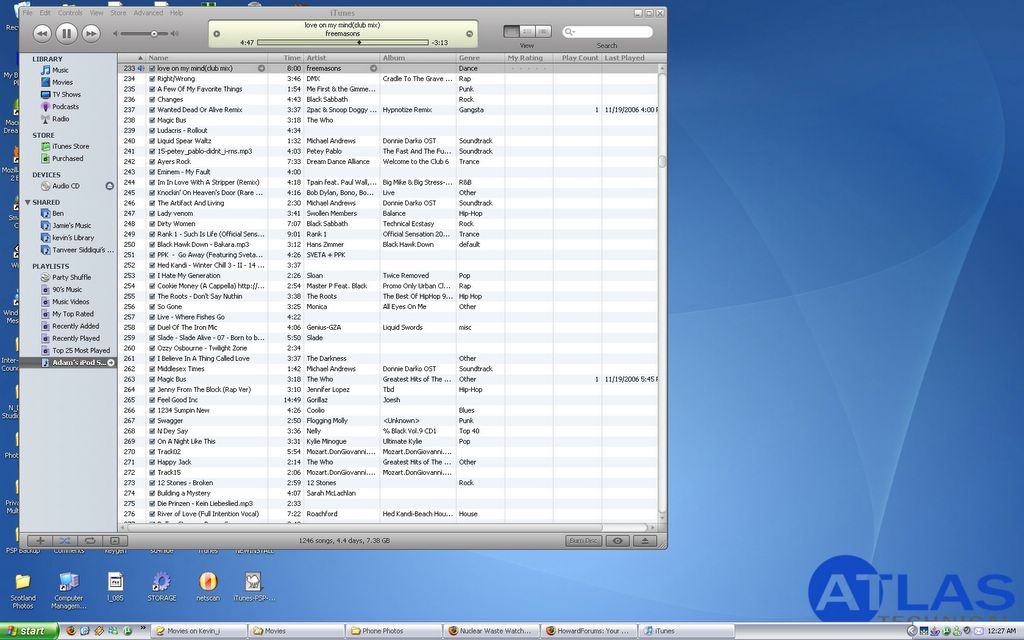Uncheck Dirty Women song checkbox
The height and width of the screenshot is (640, 1024).
152,224
